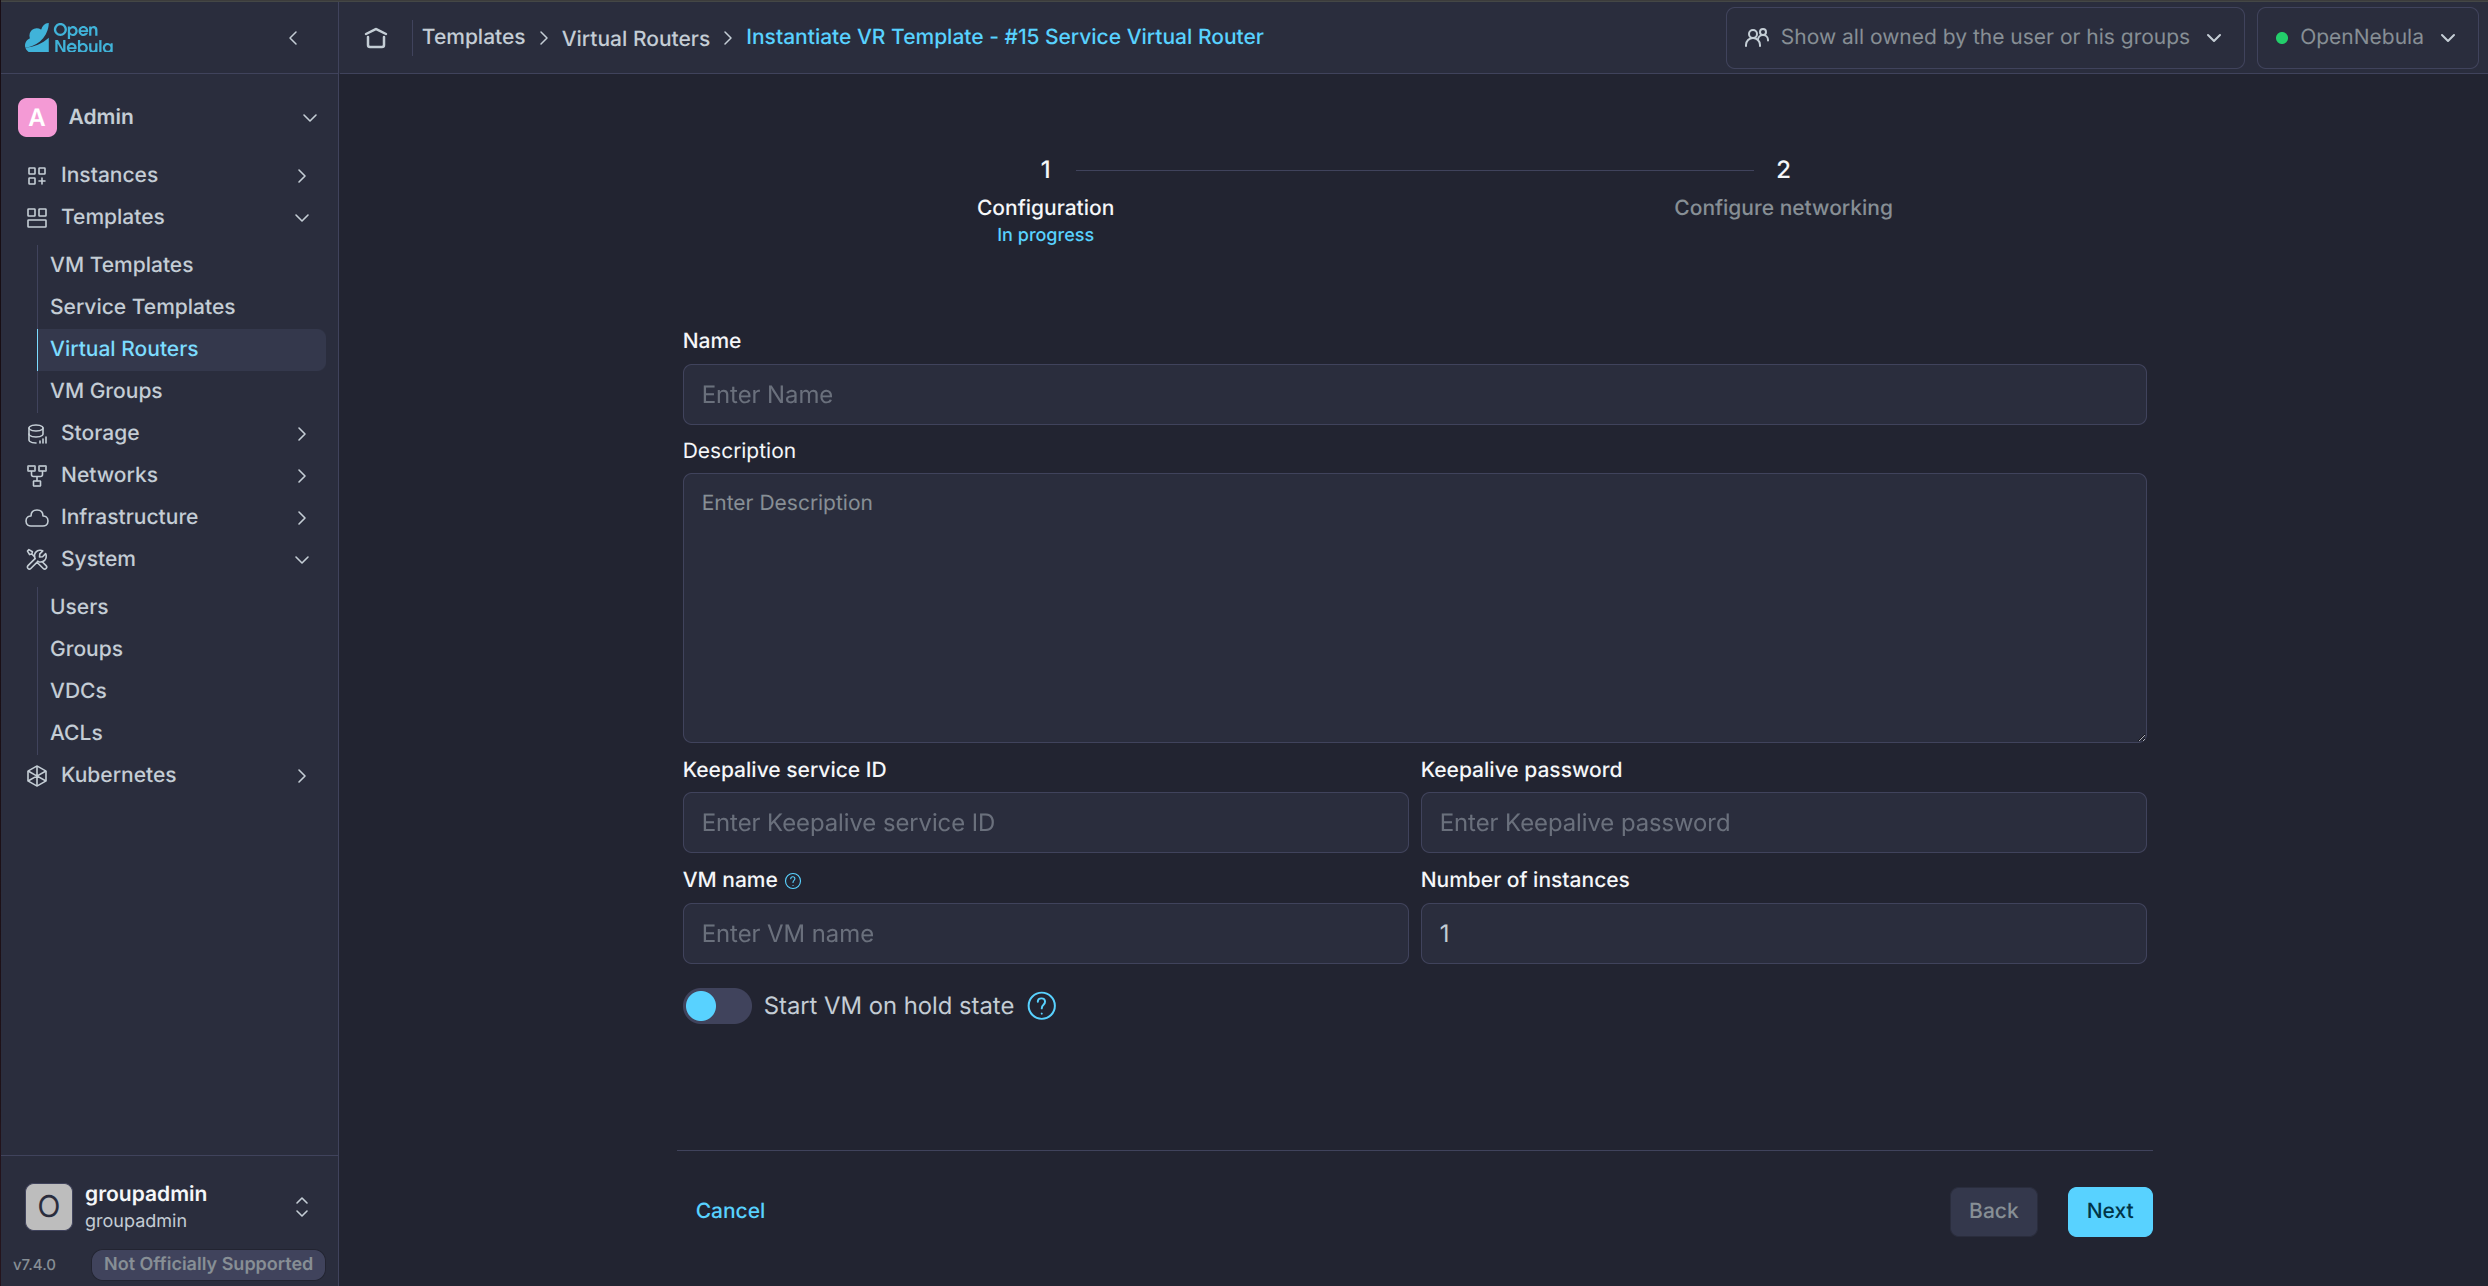Collapse the Templates section chevron

pyautogui.click(x=301, y=218)
